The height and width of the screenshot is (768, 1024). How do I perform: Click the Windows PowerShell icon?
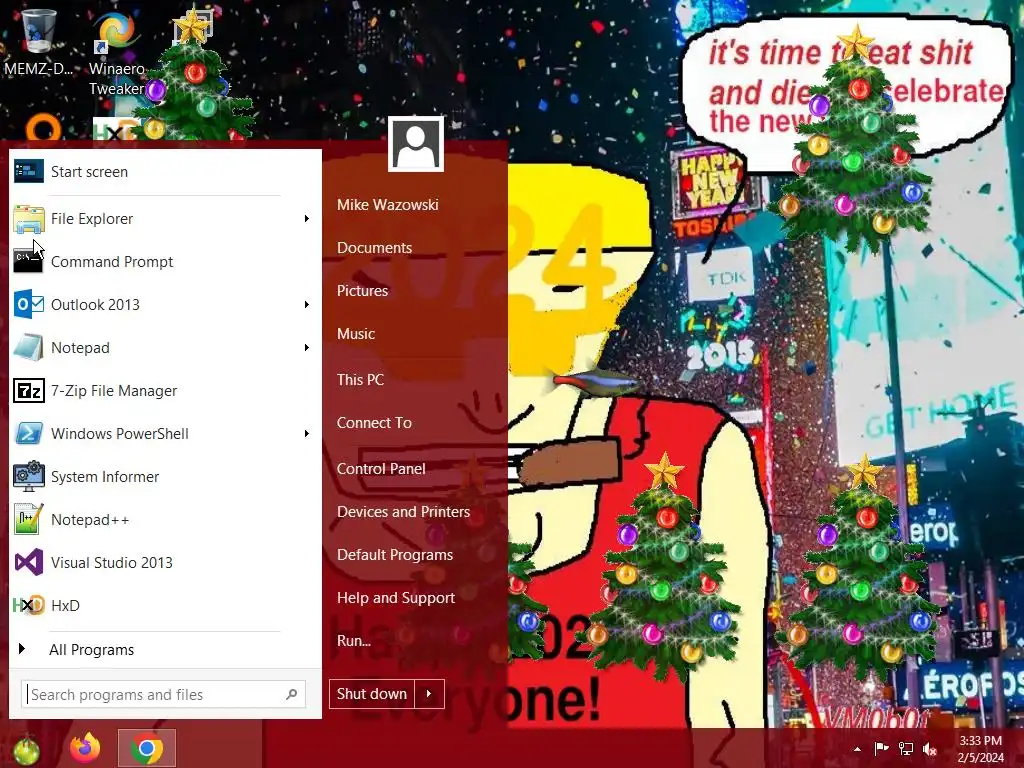29,433
